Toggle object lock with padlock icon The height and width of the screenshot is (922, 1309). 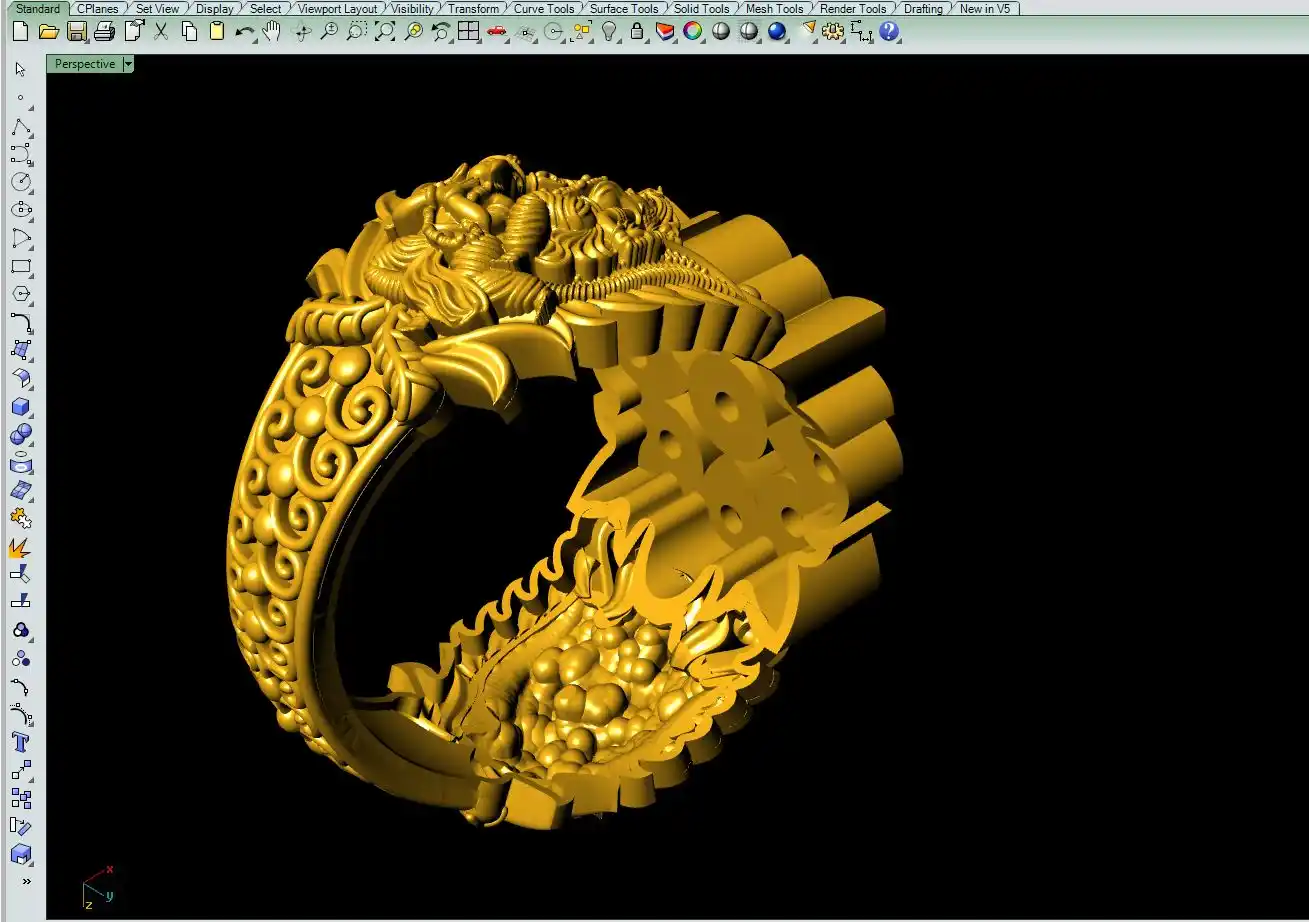pos(637,31)
